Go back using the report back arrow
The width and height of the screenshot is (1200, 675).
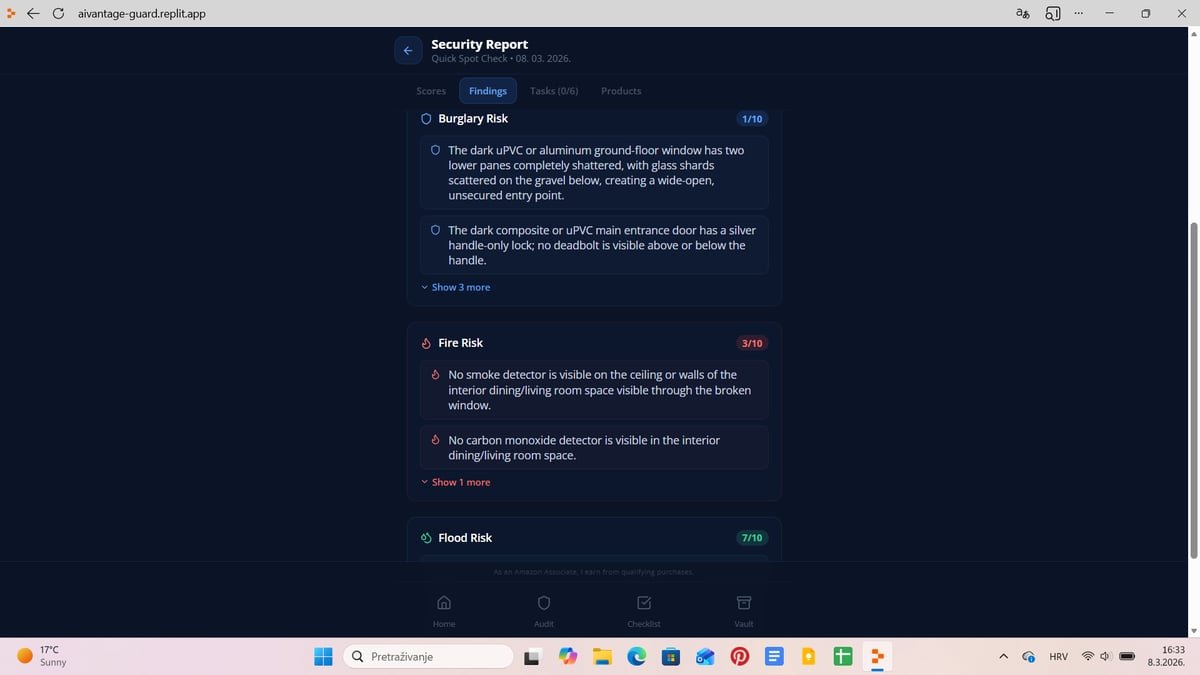point(407,50)
